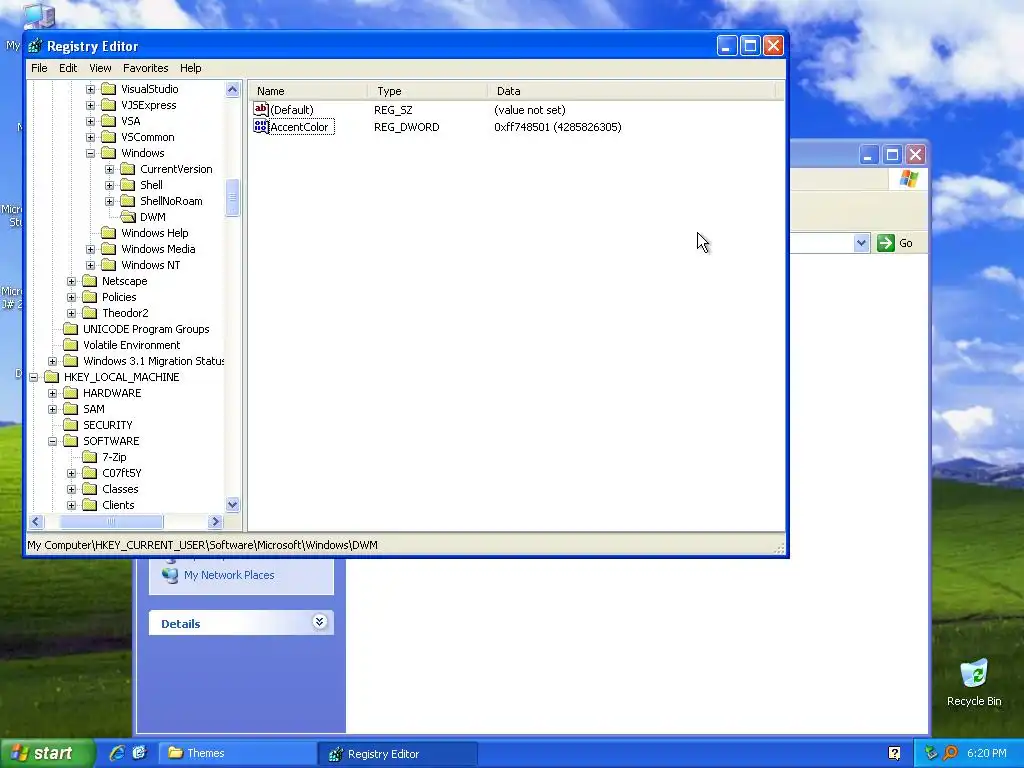Viewport: 1024px width, 768px height.
Task: Expand the HARDWARE key node
Action: pos(52,393)
